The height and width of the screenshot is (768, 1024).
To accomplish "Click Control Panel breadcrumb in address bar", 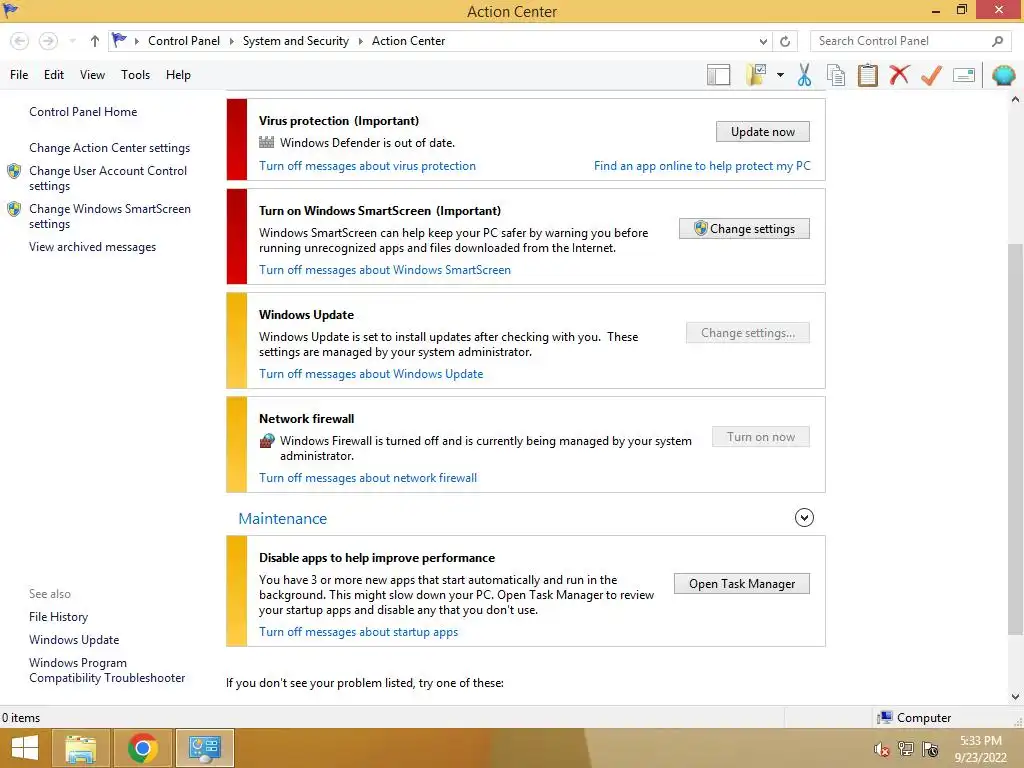I will tap(184, 41).
